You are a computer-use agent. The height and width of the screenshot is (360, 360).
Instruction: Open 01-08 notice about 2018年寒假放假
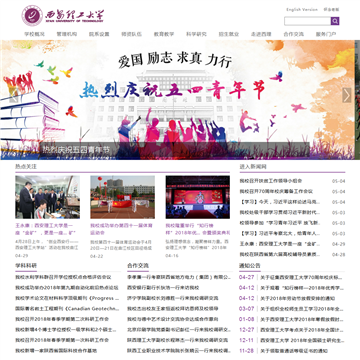point(301,319)
